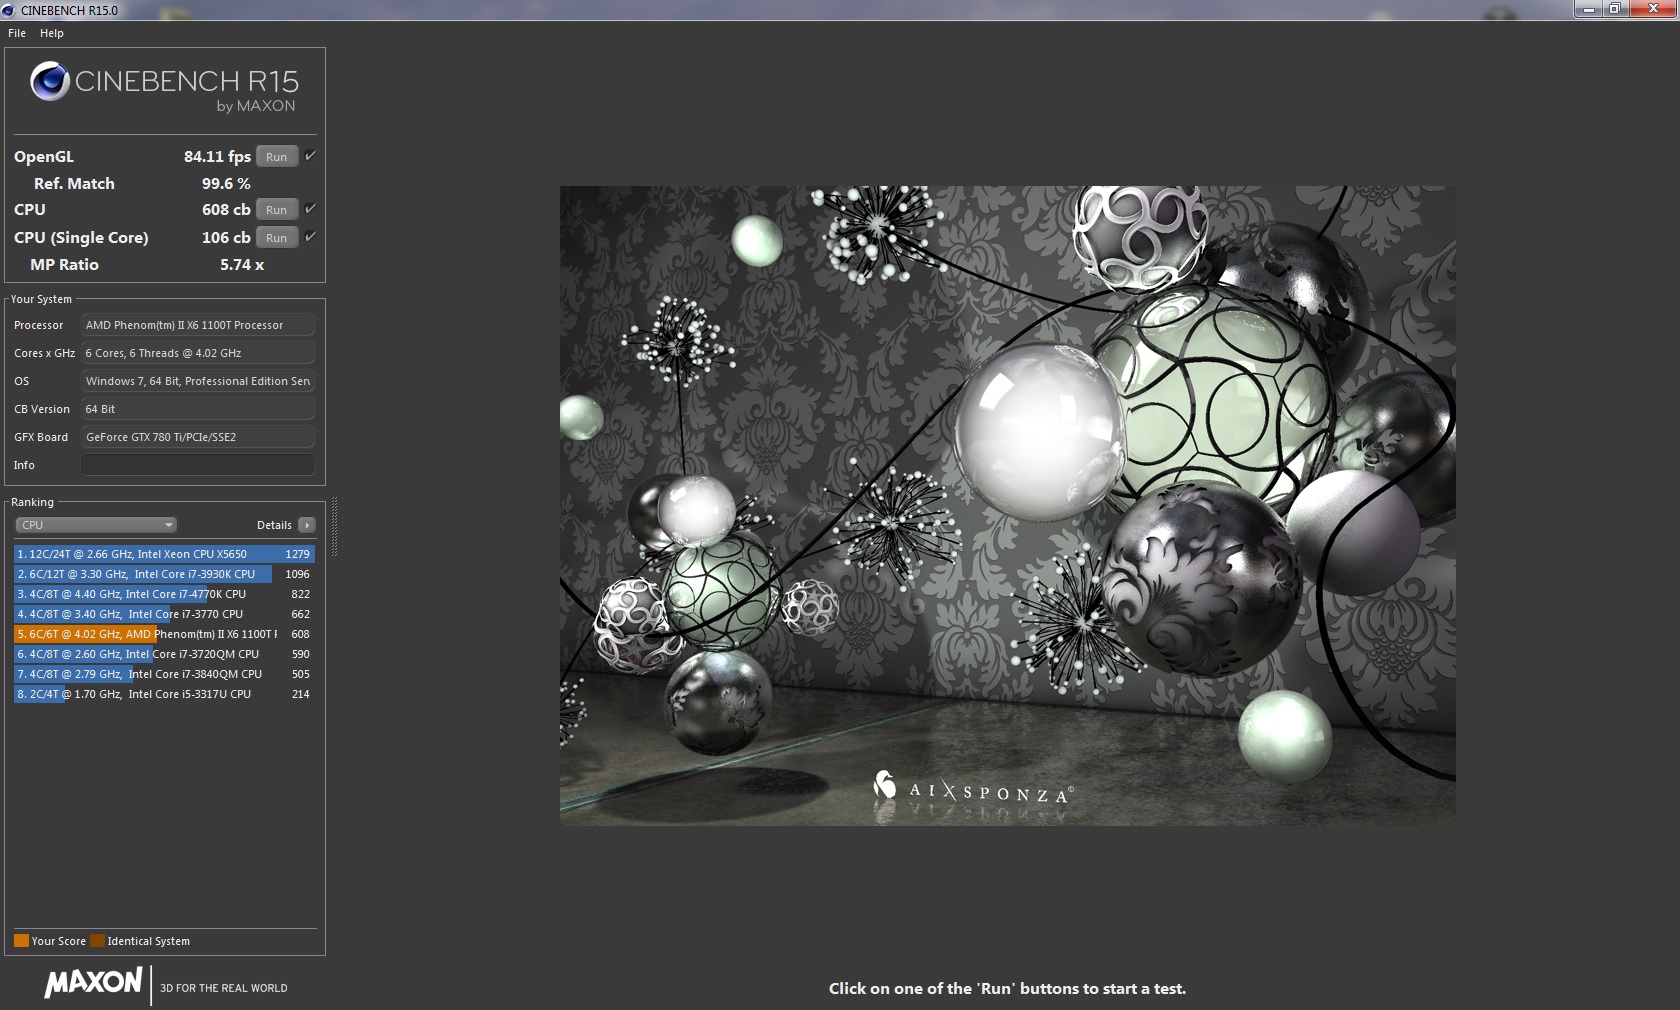Click the orange Your Score legend swatch
The image size is (1680, 1010).
pyautogui.click(x=20, y=941)
